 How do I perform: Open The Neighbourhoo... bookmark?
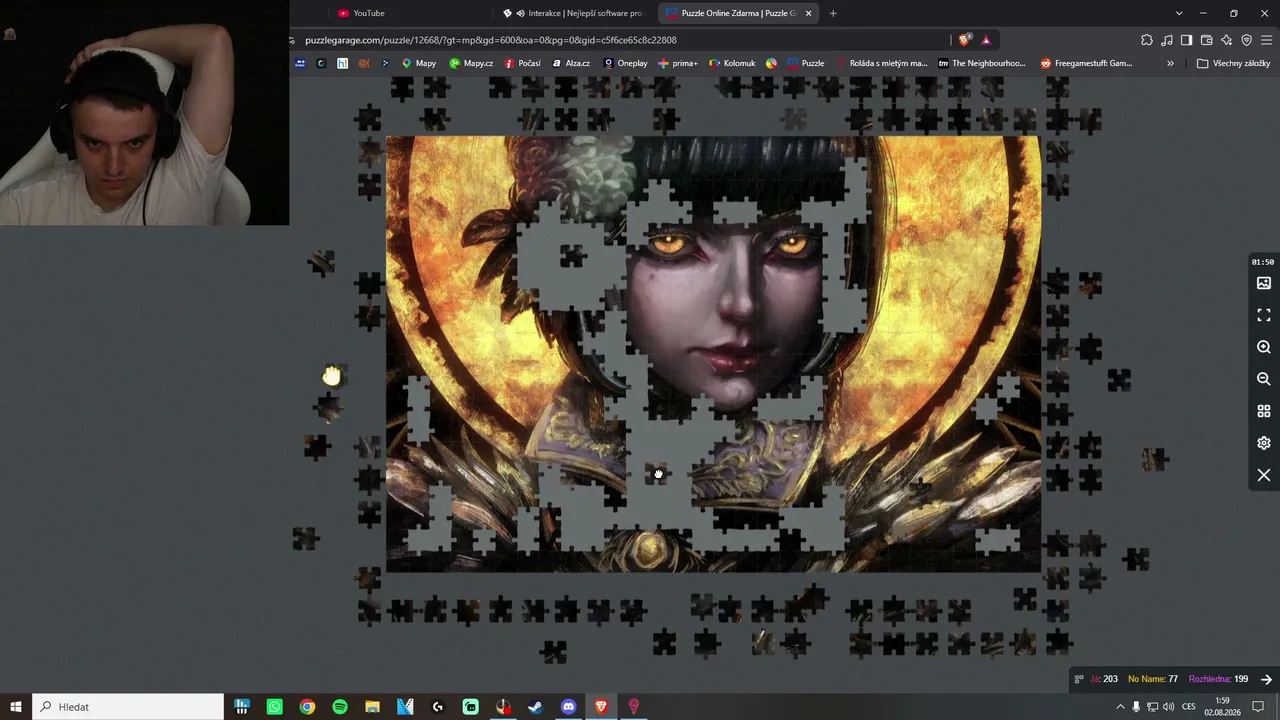(x=981, y=63)
